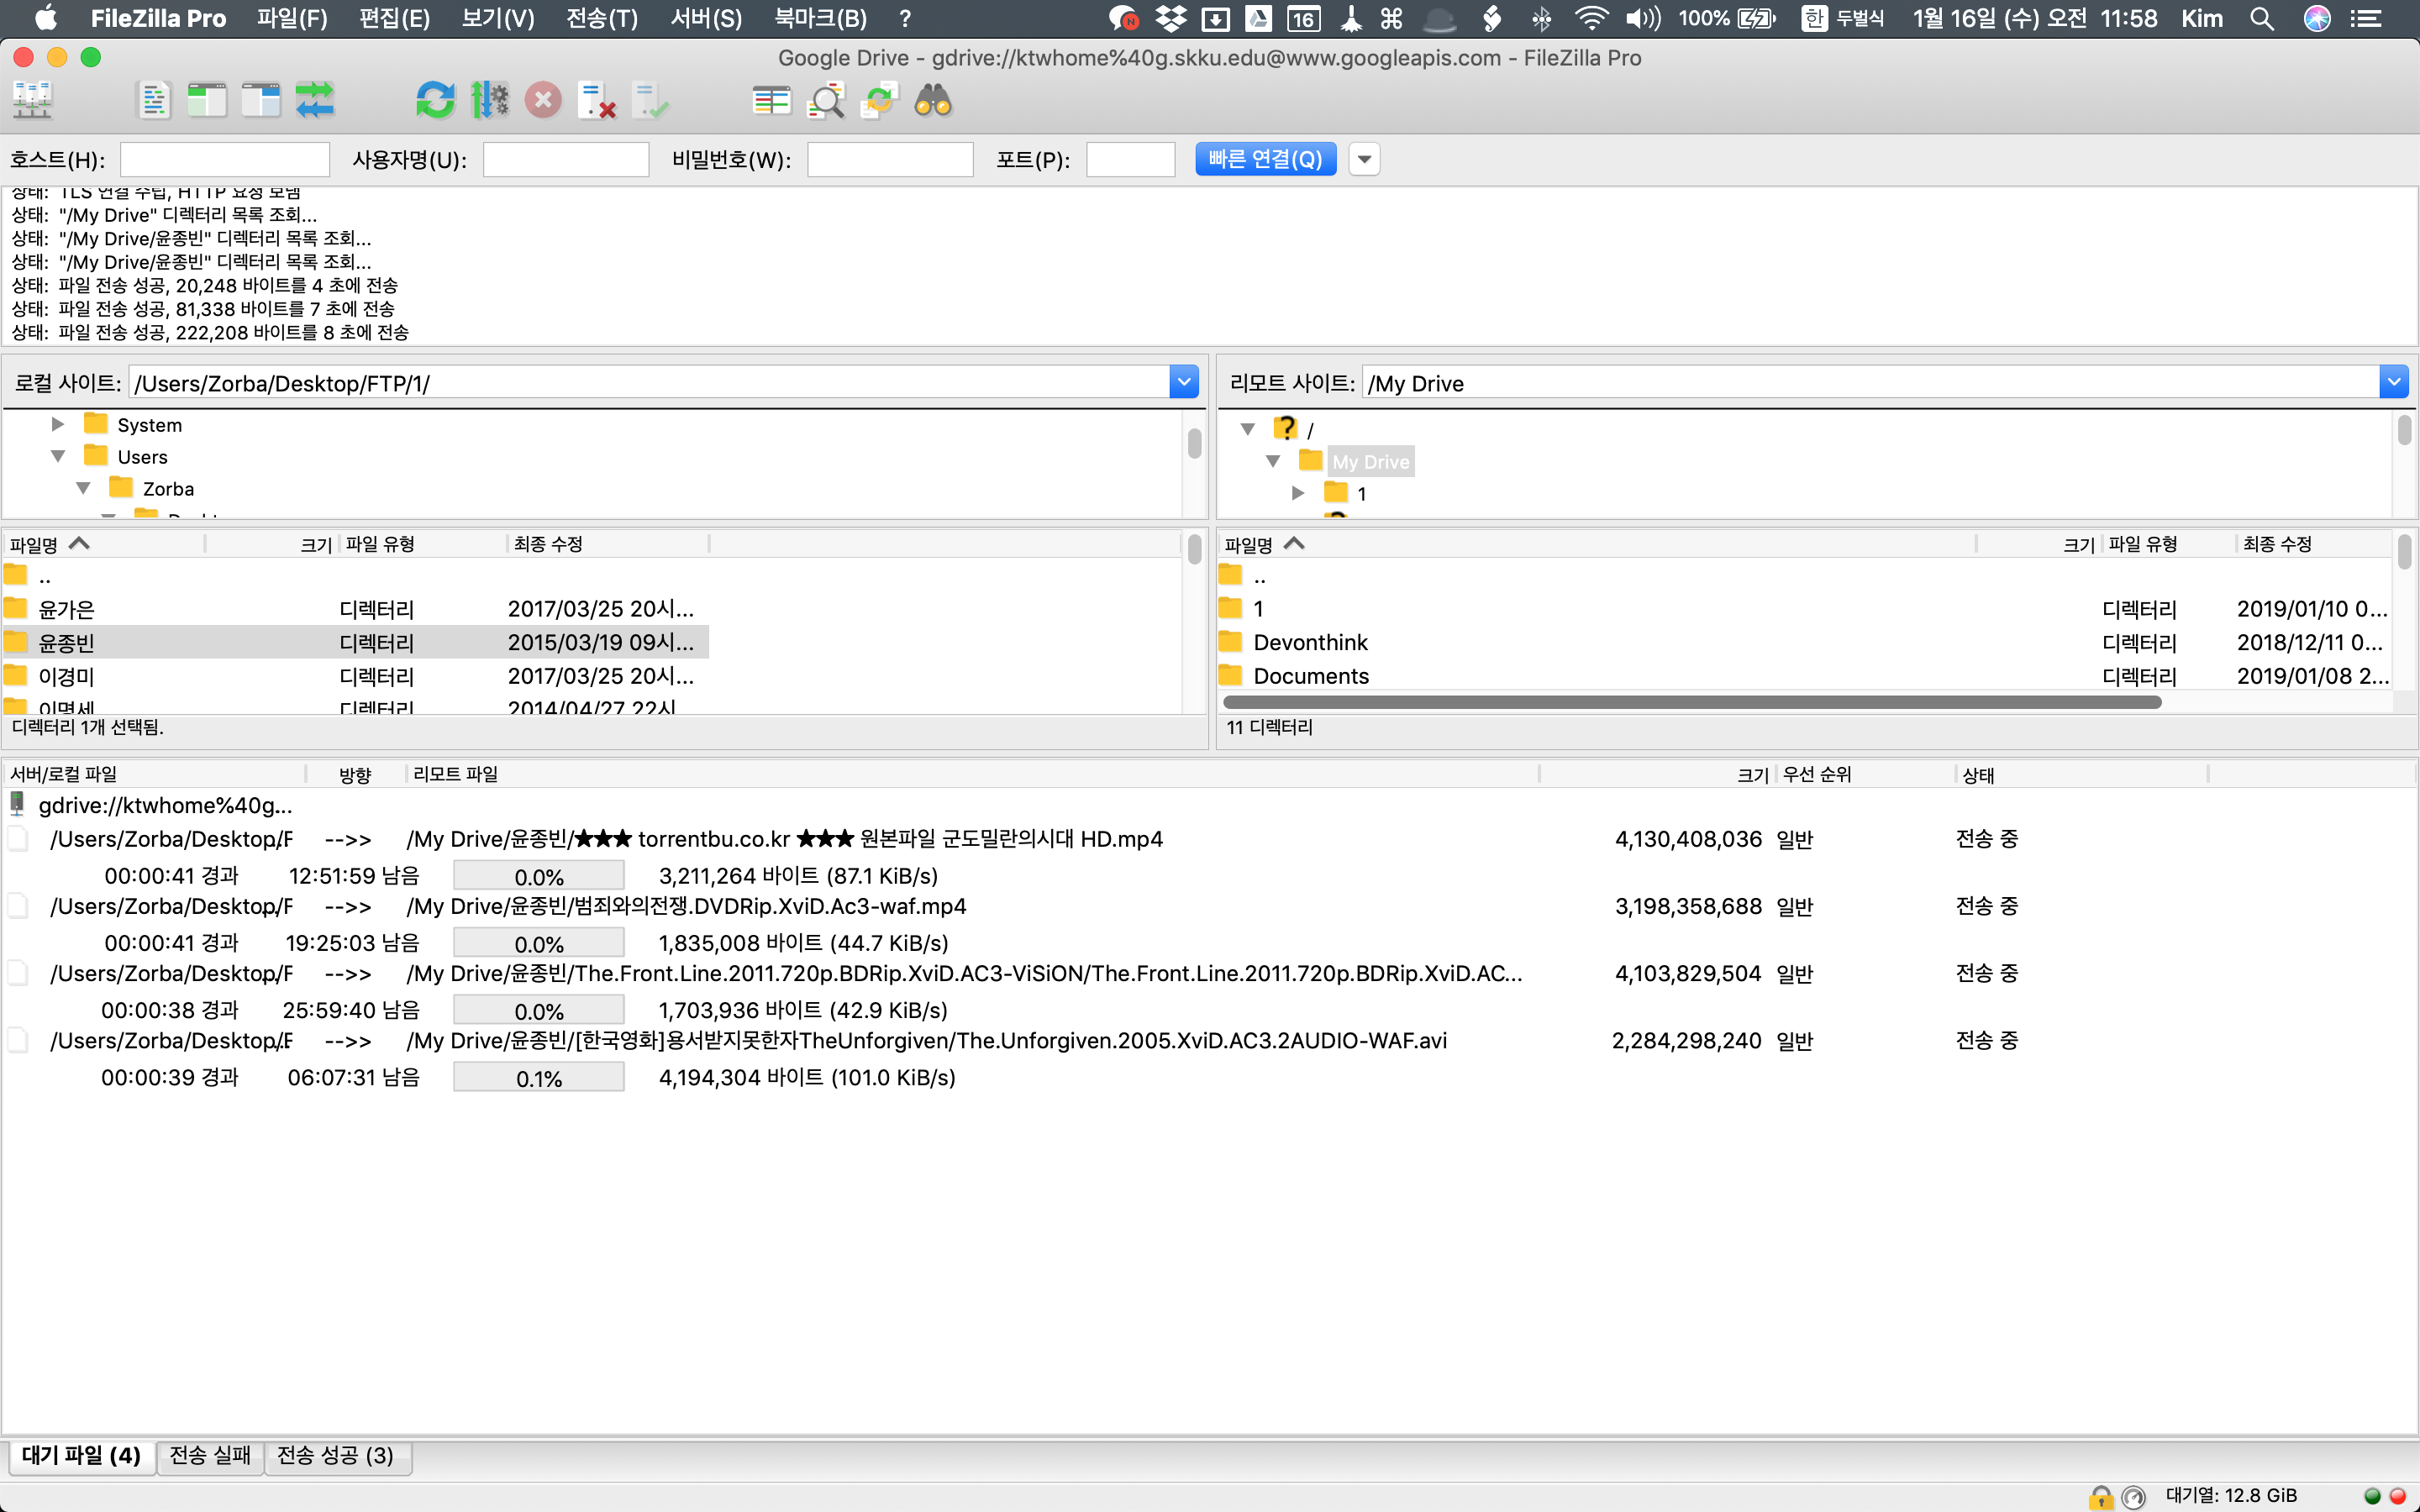Open quick connect history dropdown arrow
Image resolution: width=2420 pixels, height=1512 pixels.
pyautogui.click(x=1364, y=159)
